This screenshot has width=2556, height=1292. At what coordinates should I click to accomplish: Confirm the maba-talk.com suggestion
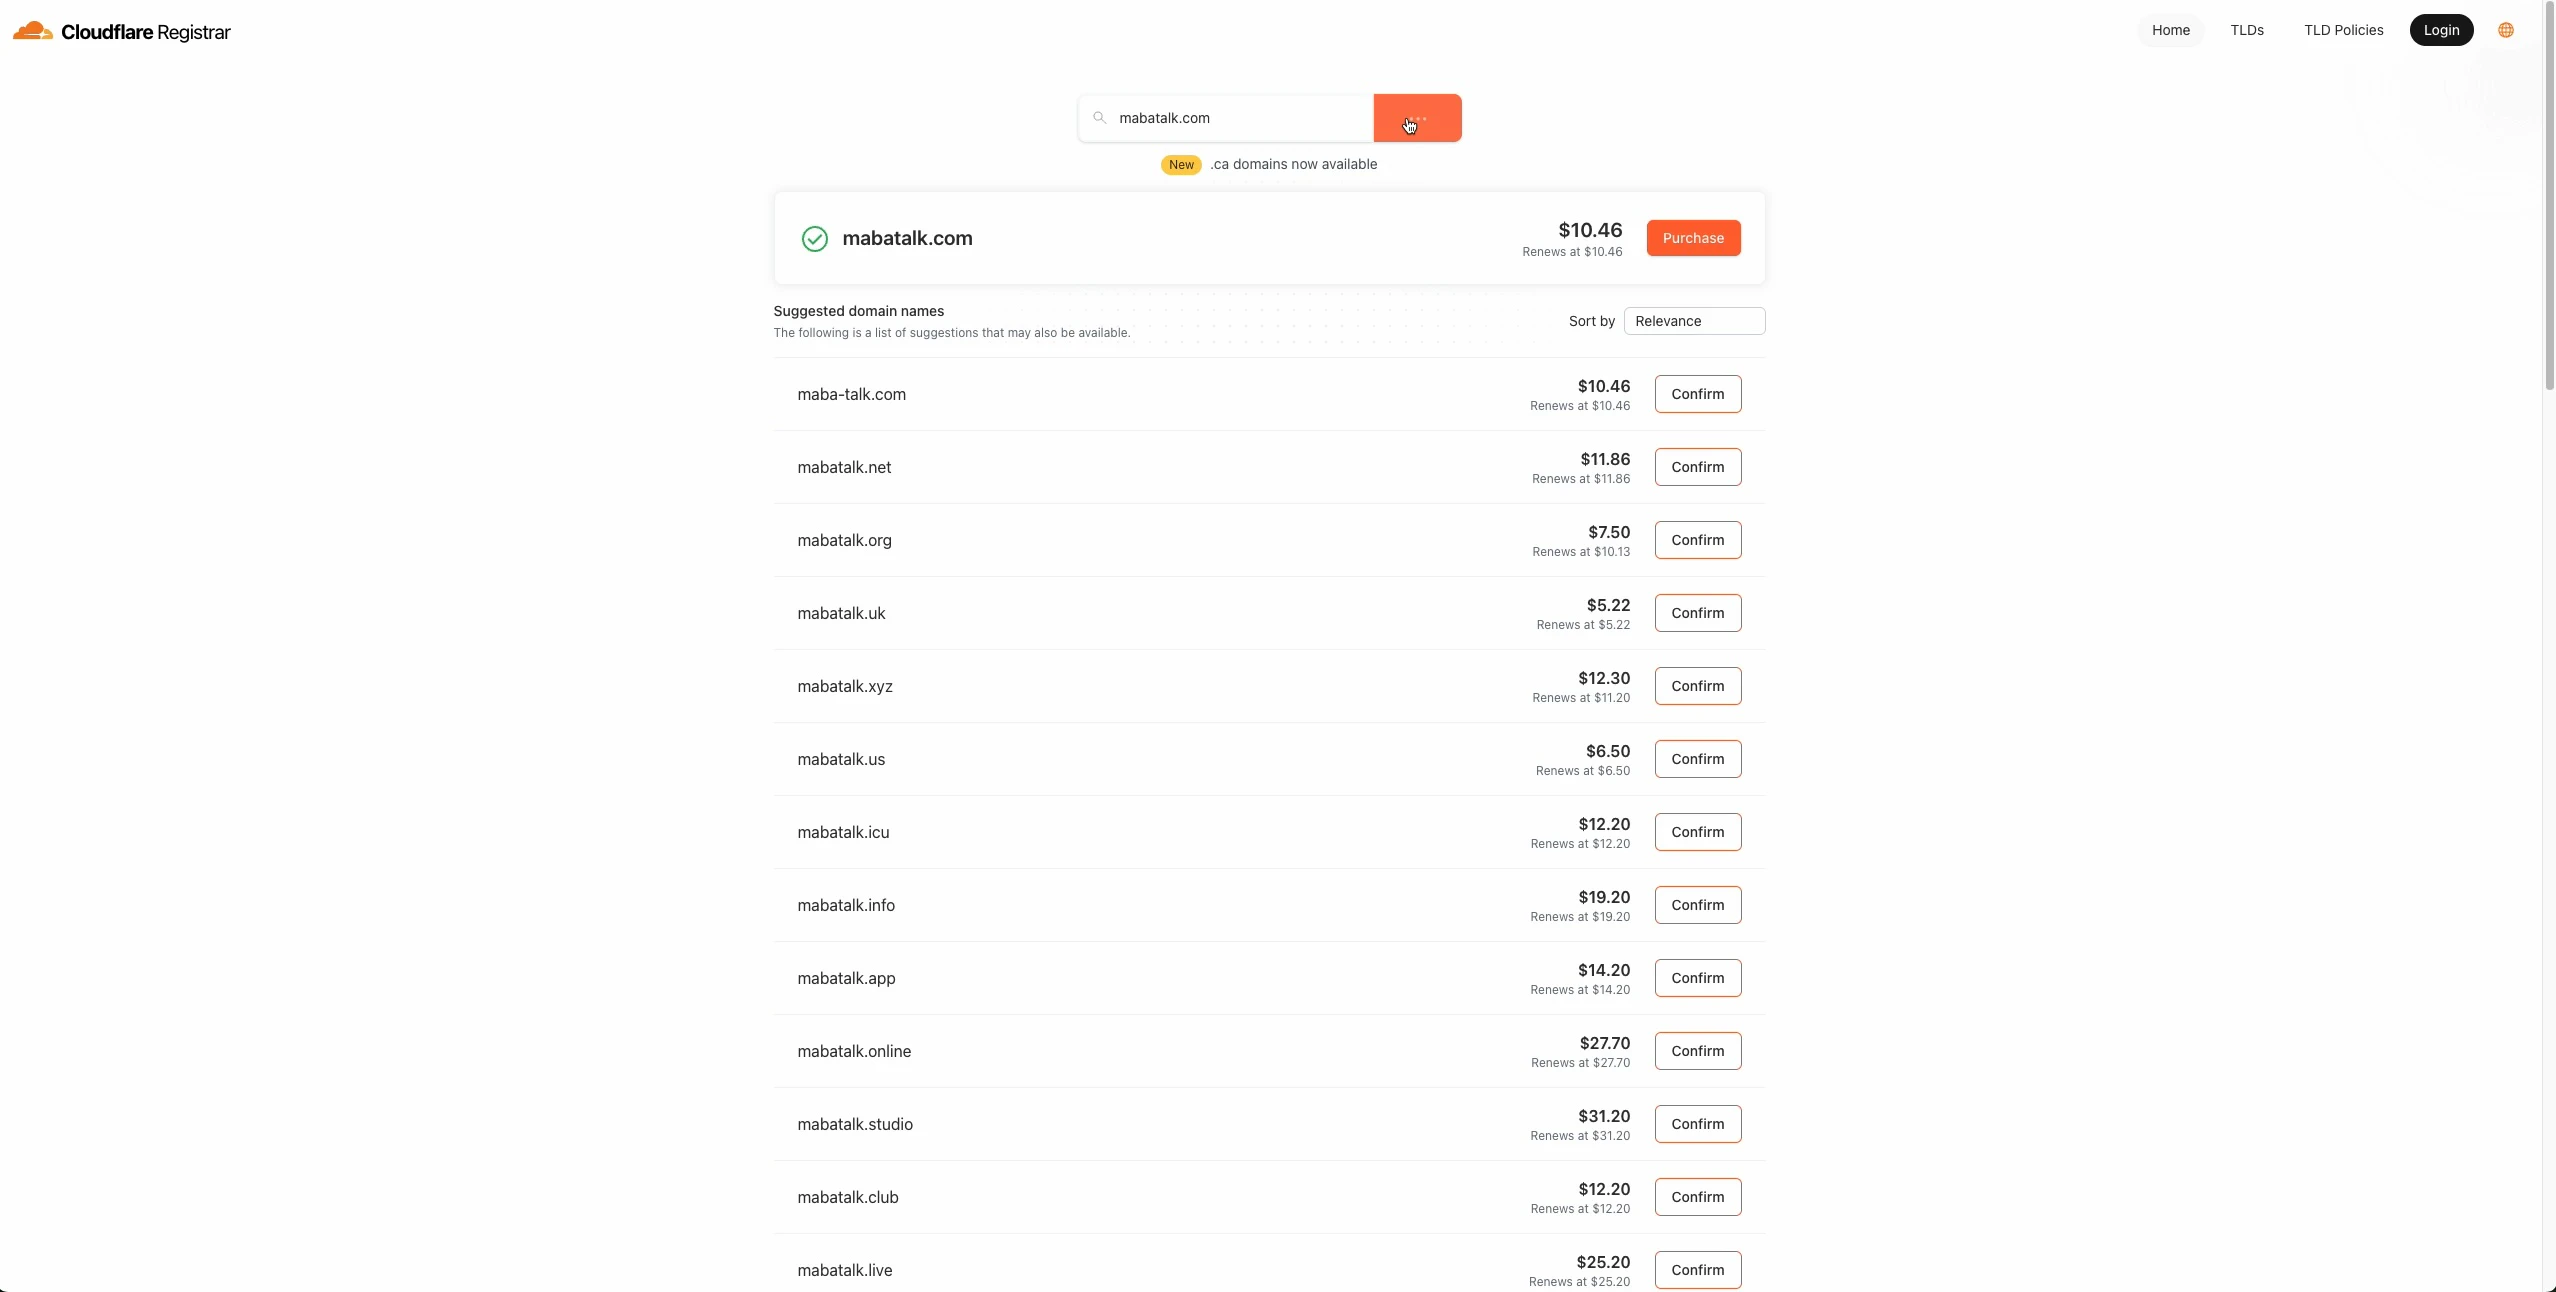(1697, 394)
